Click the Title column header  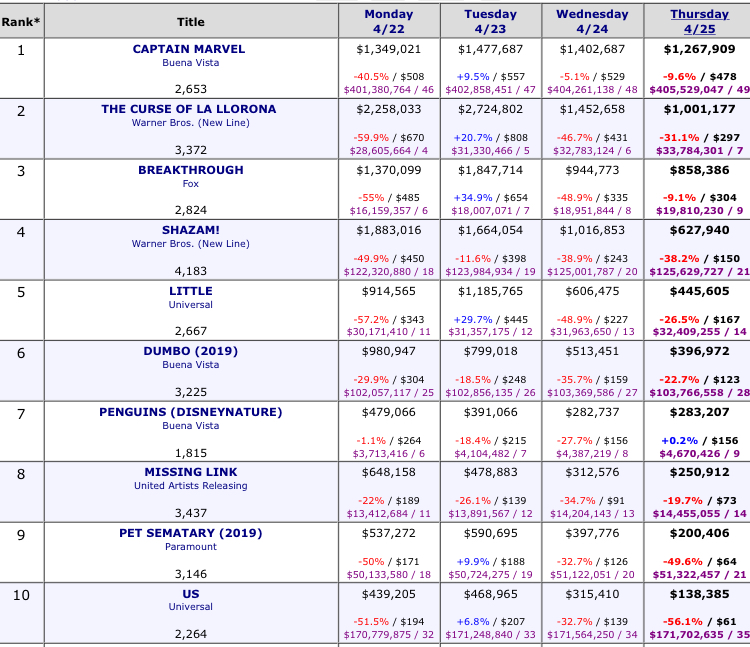tap(190, 21)
